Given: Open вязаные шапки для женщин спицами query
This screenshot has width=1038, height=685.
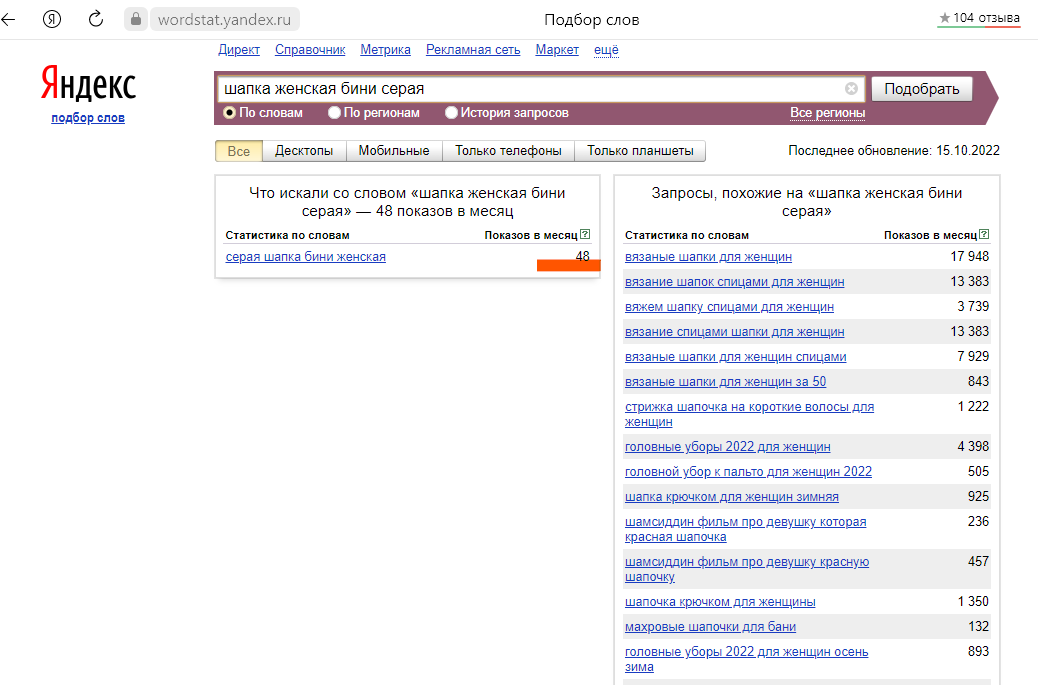Looking at the screenshot, I should pyautogui.click(x=735, y=357).
